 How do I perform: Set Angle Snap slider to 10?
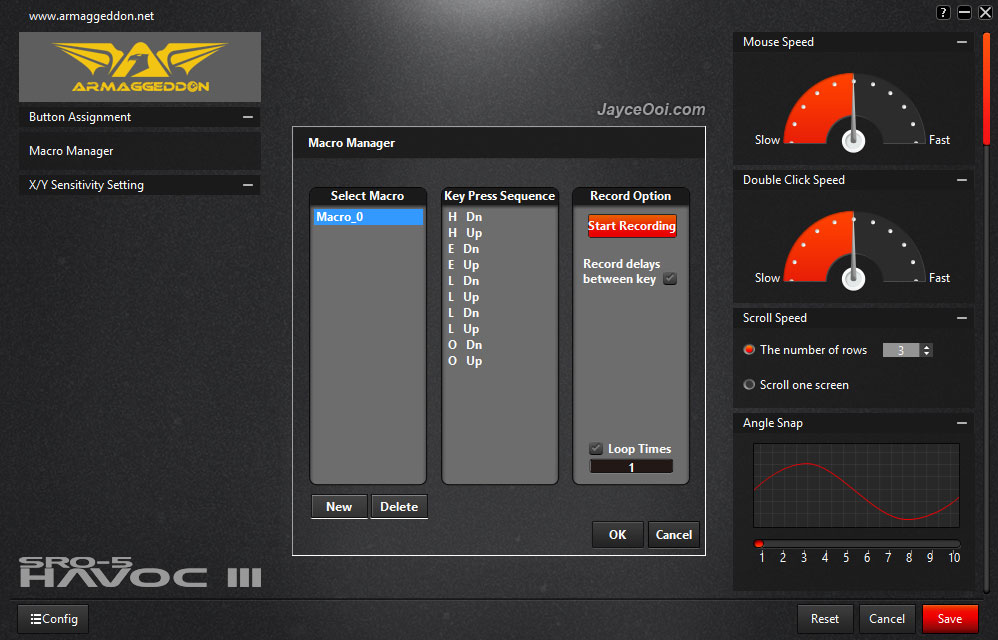click(x=954, y=544)
